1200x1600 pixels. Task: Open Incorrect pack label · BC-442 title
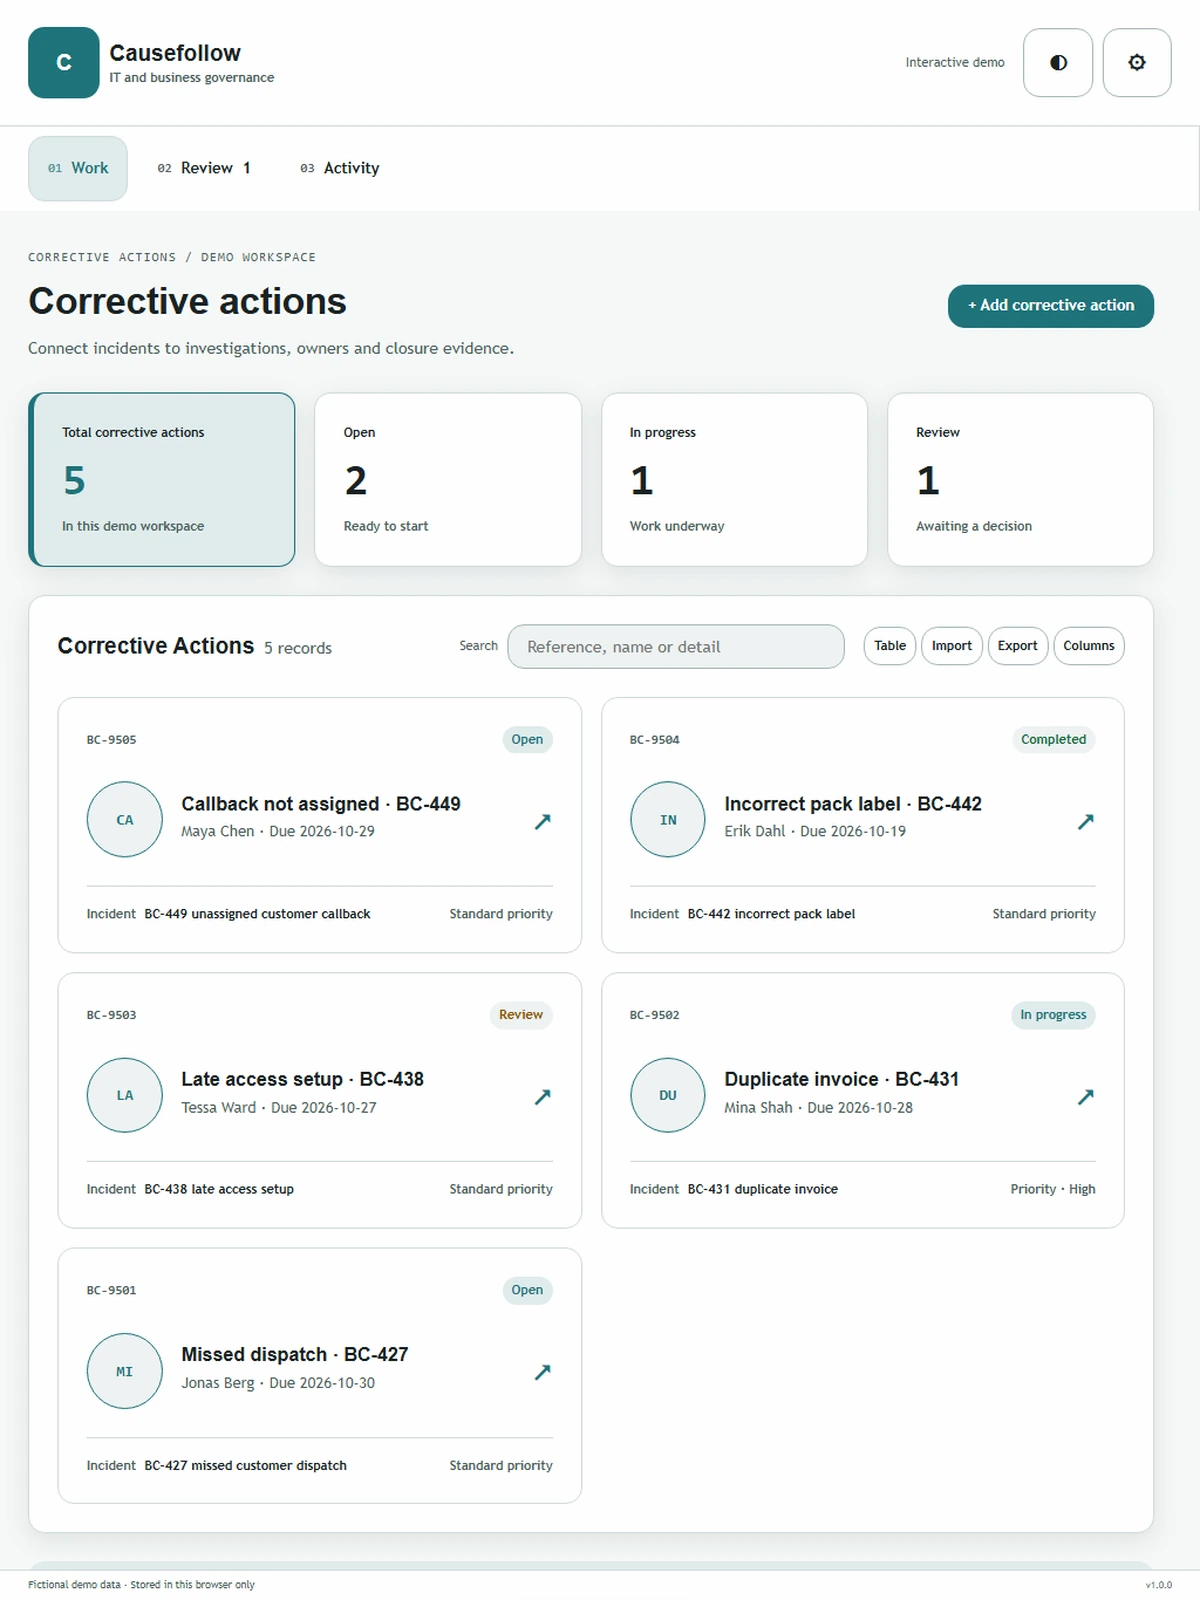tap(853, 804)
